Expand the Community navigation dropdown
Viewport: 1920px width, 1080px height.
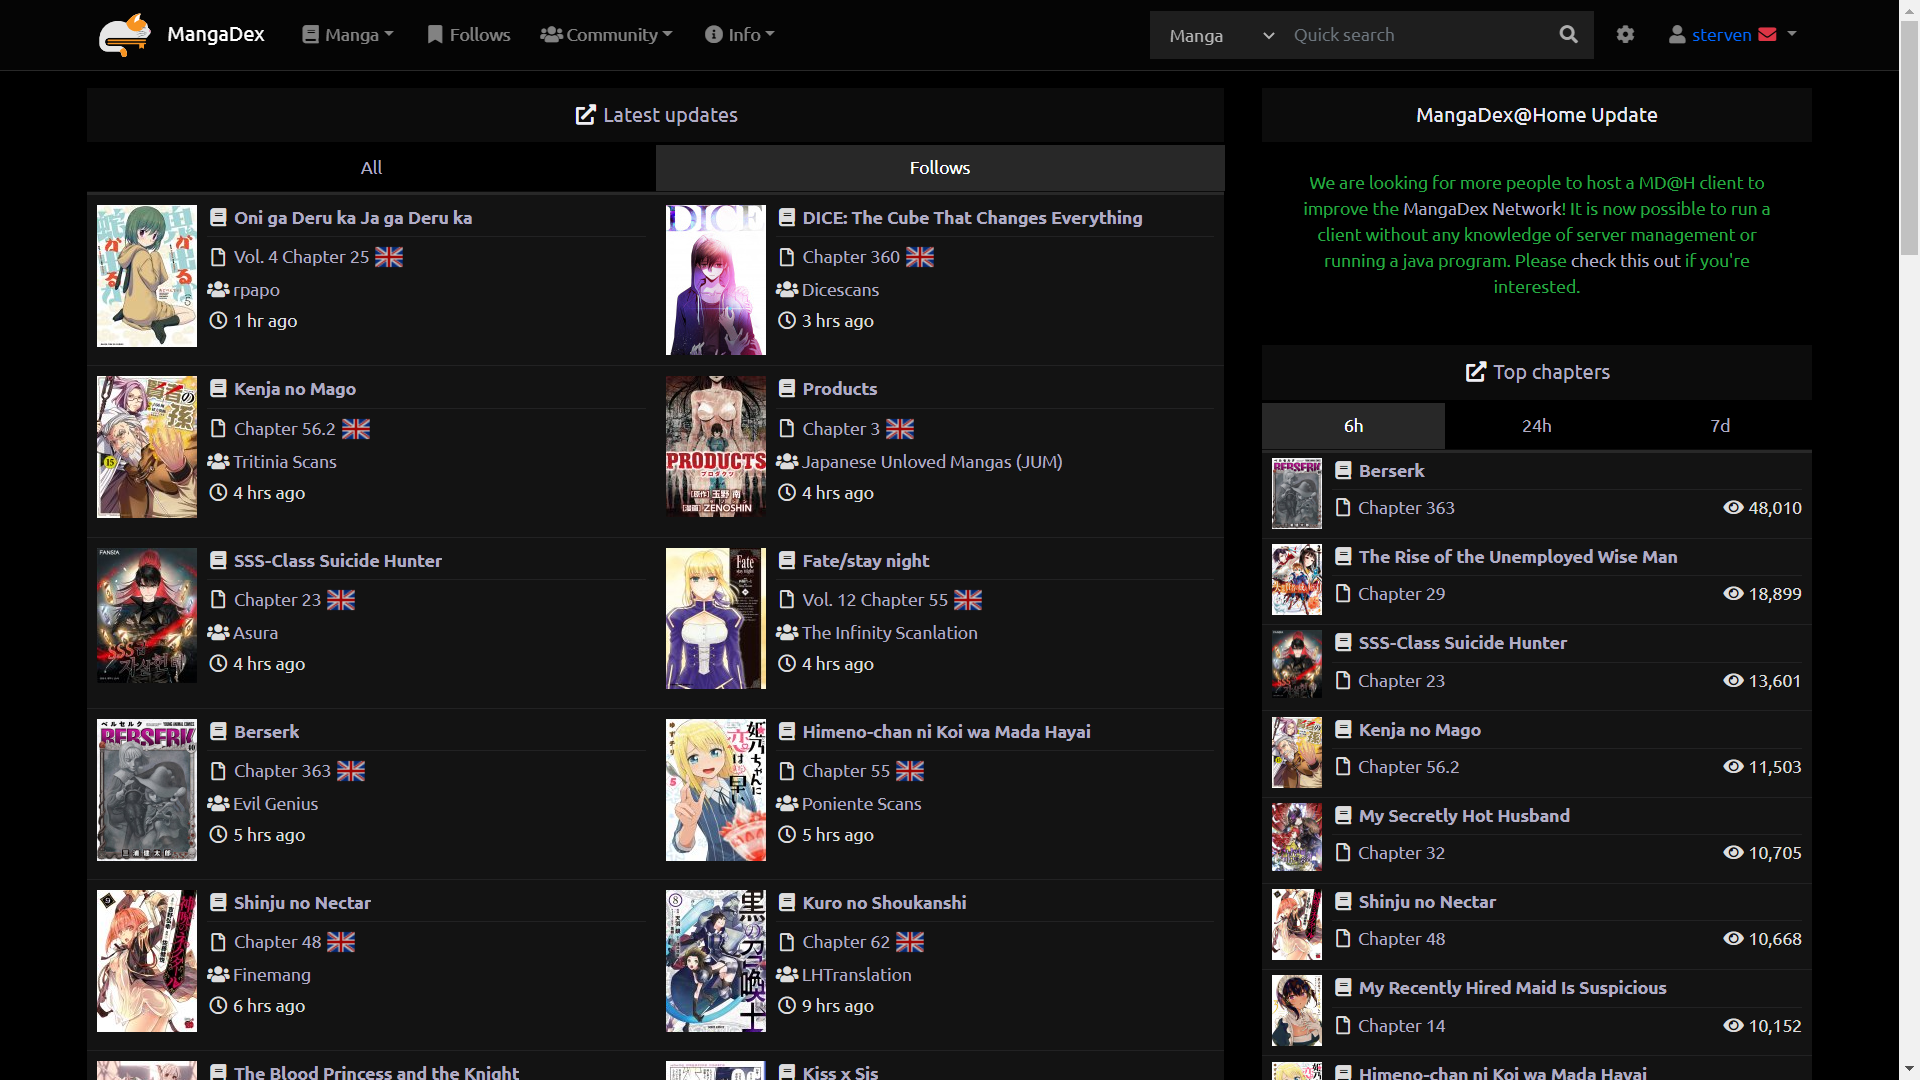click(x=606, y=35)
